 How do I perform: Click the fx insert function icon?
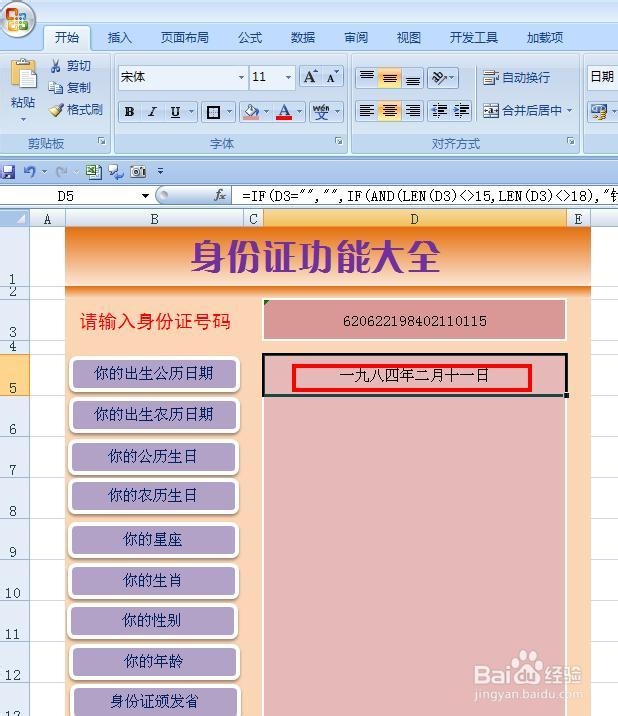220,196
